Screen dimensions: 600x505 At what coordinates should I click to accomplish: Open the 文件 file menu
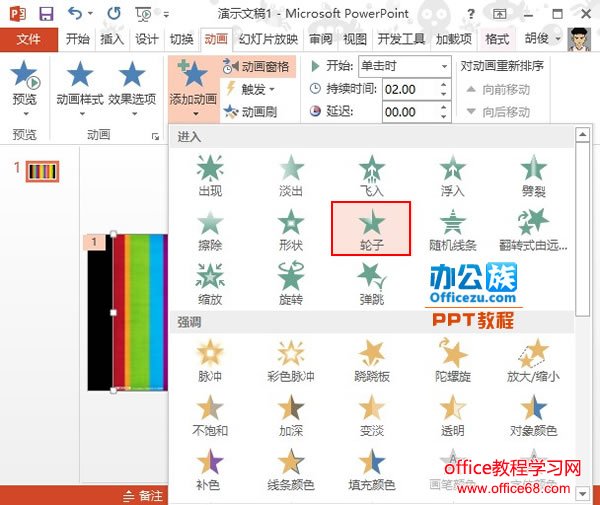[29, 39]
